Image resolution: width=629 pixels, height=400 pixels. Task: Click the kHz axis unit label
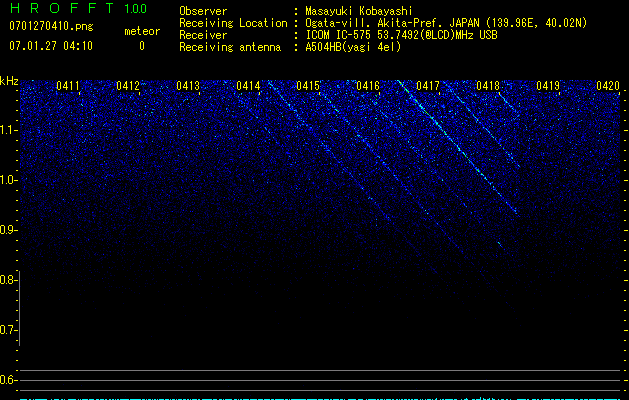9,81
